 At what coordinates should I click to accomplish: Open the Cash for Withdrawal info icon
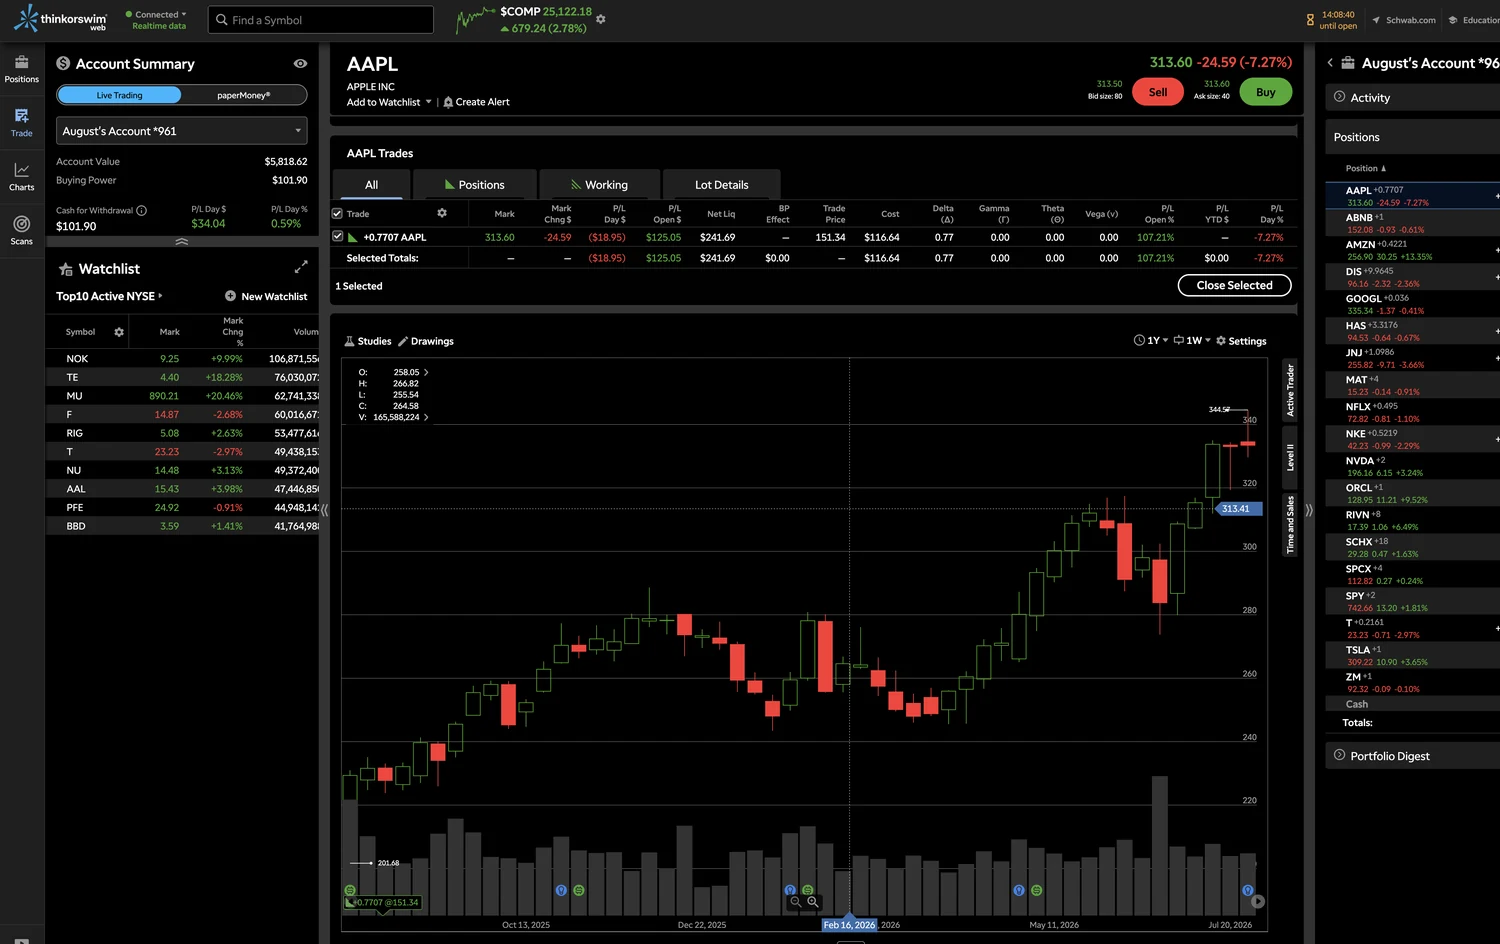pos(141,210)
